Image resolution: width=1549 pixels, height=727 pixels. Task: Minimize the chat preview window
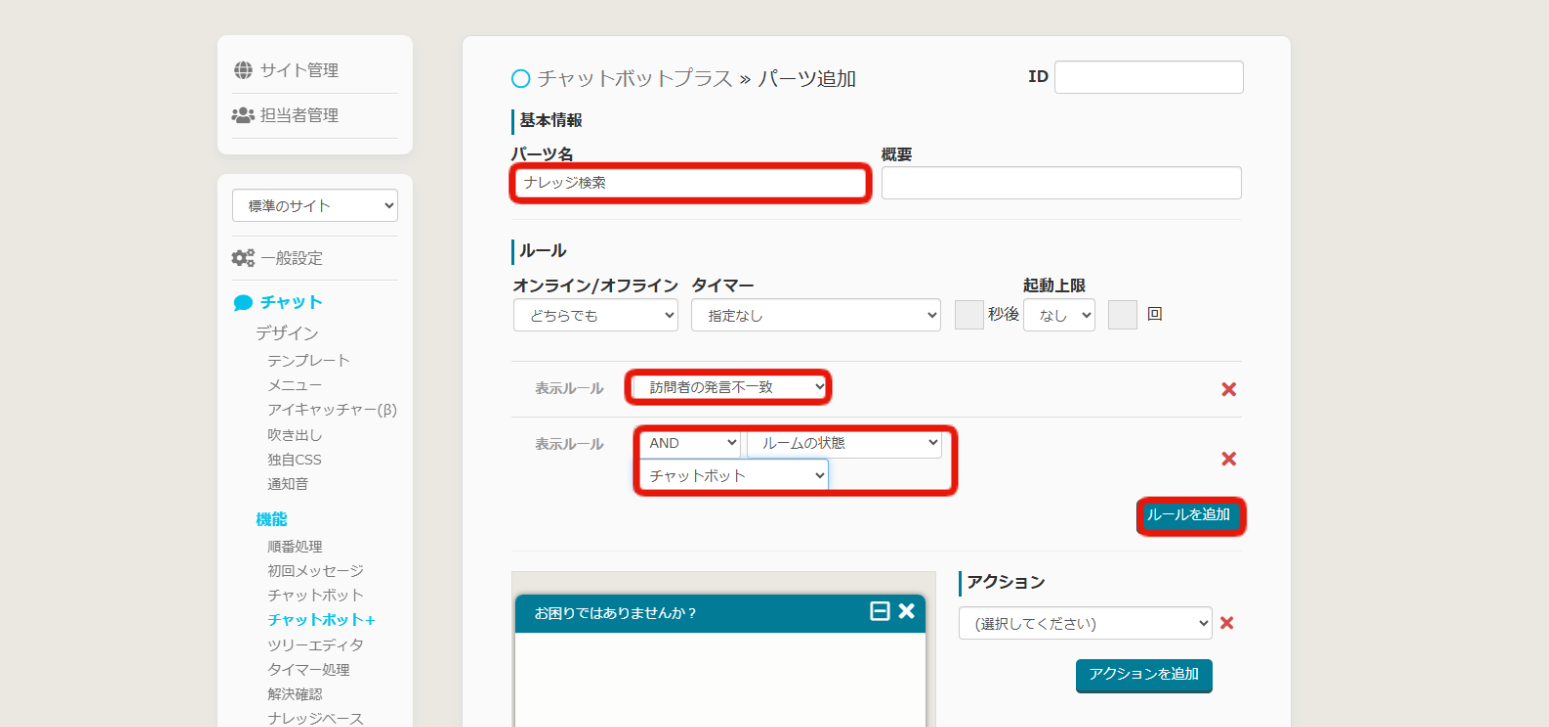coord(880,611)
